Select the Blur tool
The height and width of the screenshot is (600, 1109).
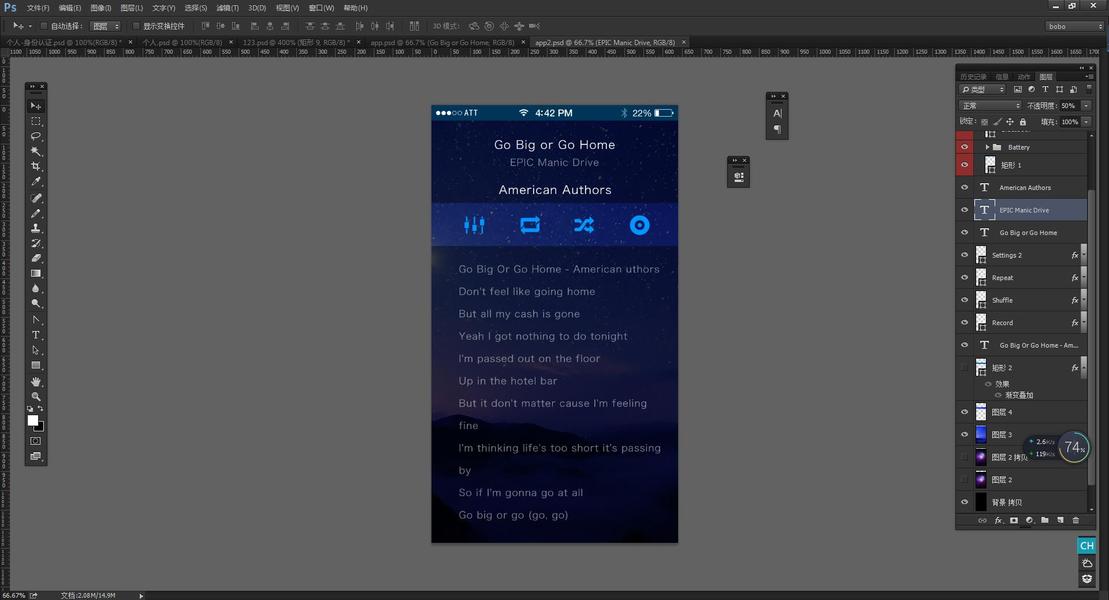tap(35, 289)
